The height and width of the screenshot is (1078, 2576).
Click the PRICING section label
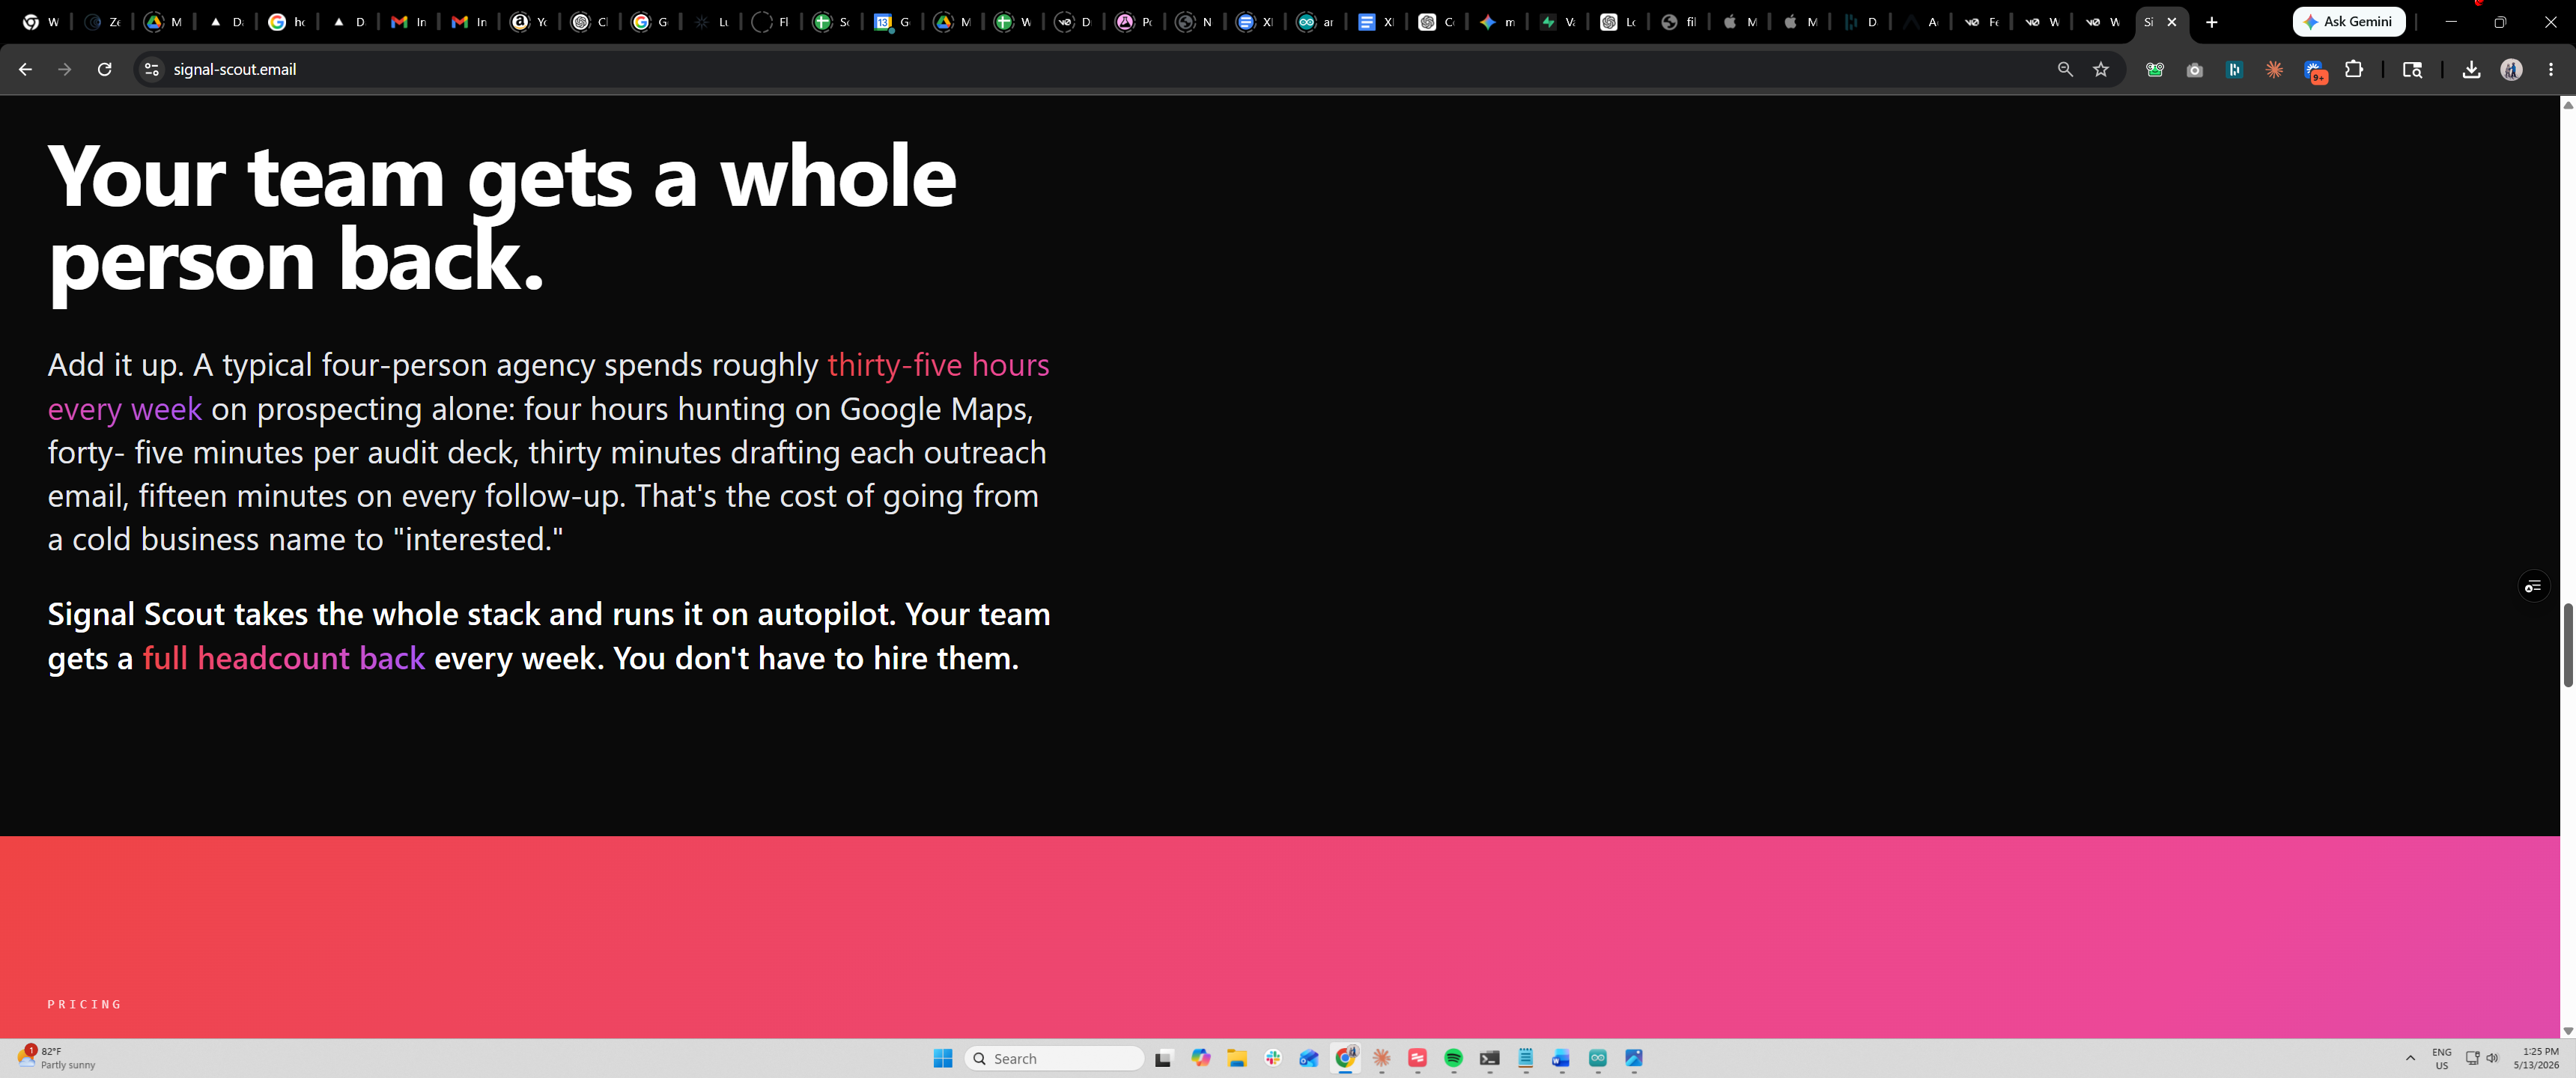click(x=84, y=1004)
